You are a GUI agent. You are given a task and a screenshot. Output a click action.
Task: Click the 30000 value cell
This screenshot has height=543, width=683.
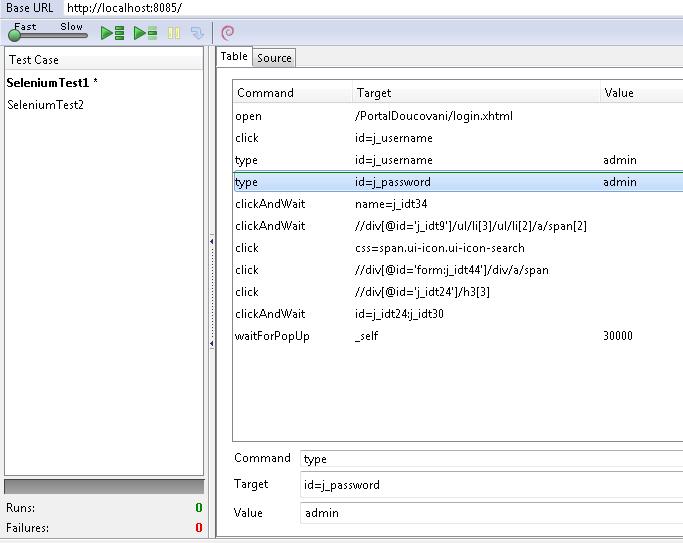coord(618,336)
